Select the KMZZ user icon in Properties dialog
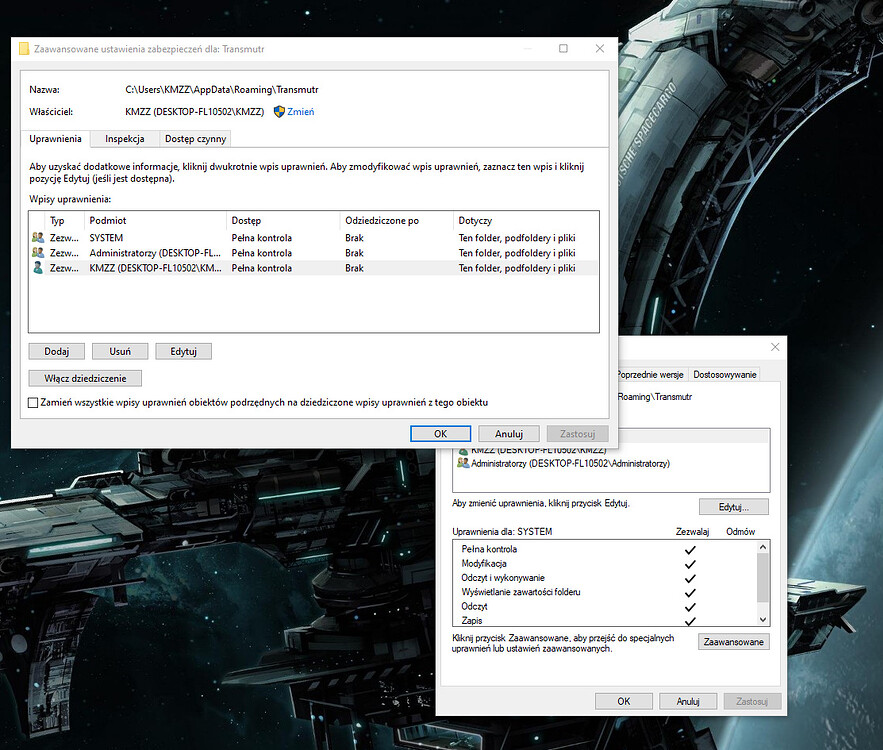Image resolution: width=883 pixels, height=750 pixels. [463, 448]
